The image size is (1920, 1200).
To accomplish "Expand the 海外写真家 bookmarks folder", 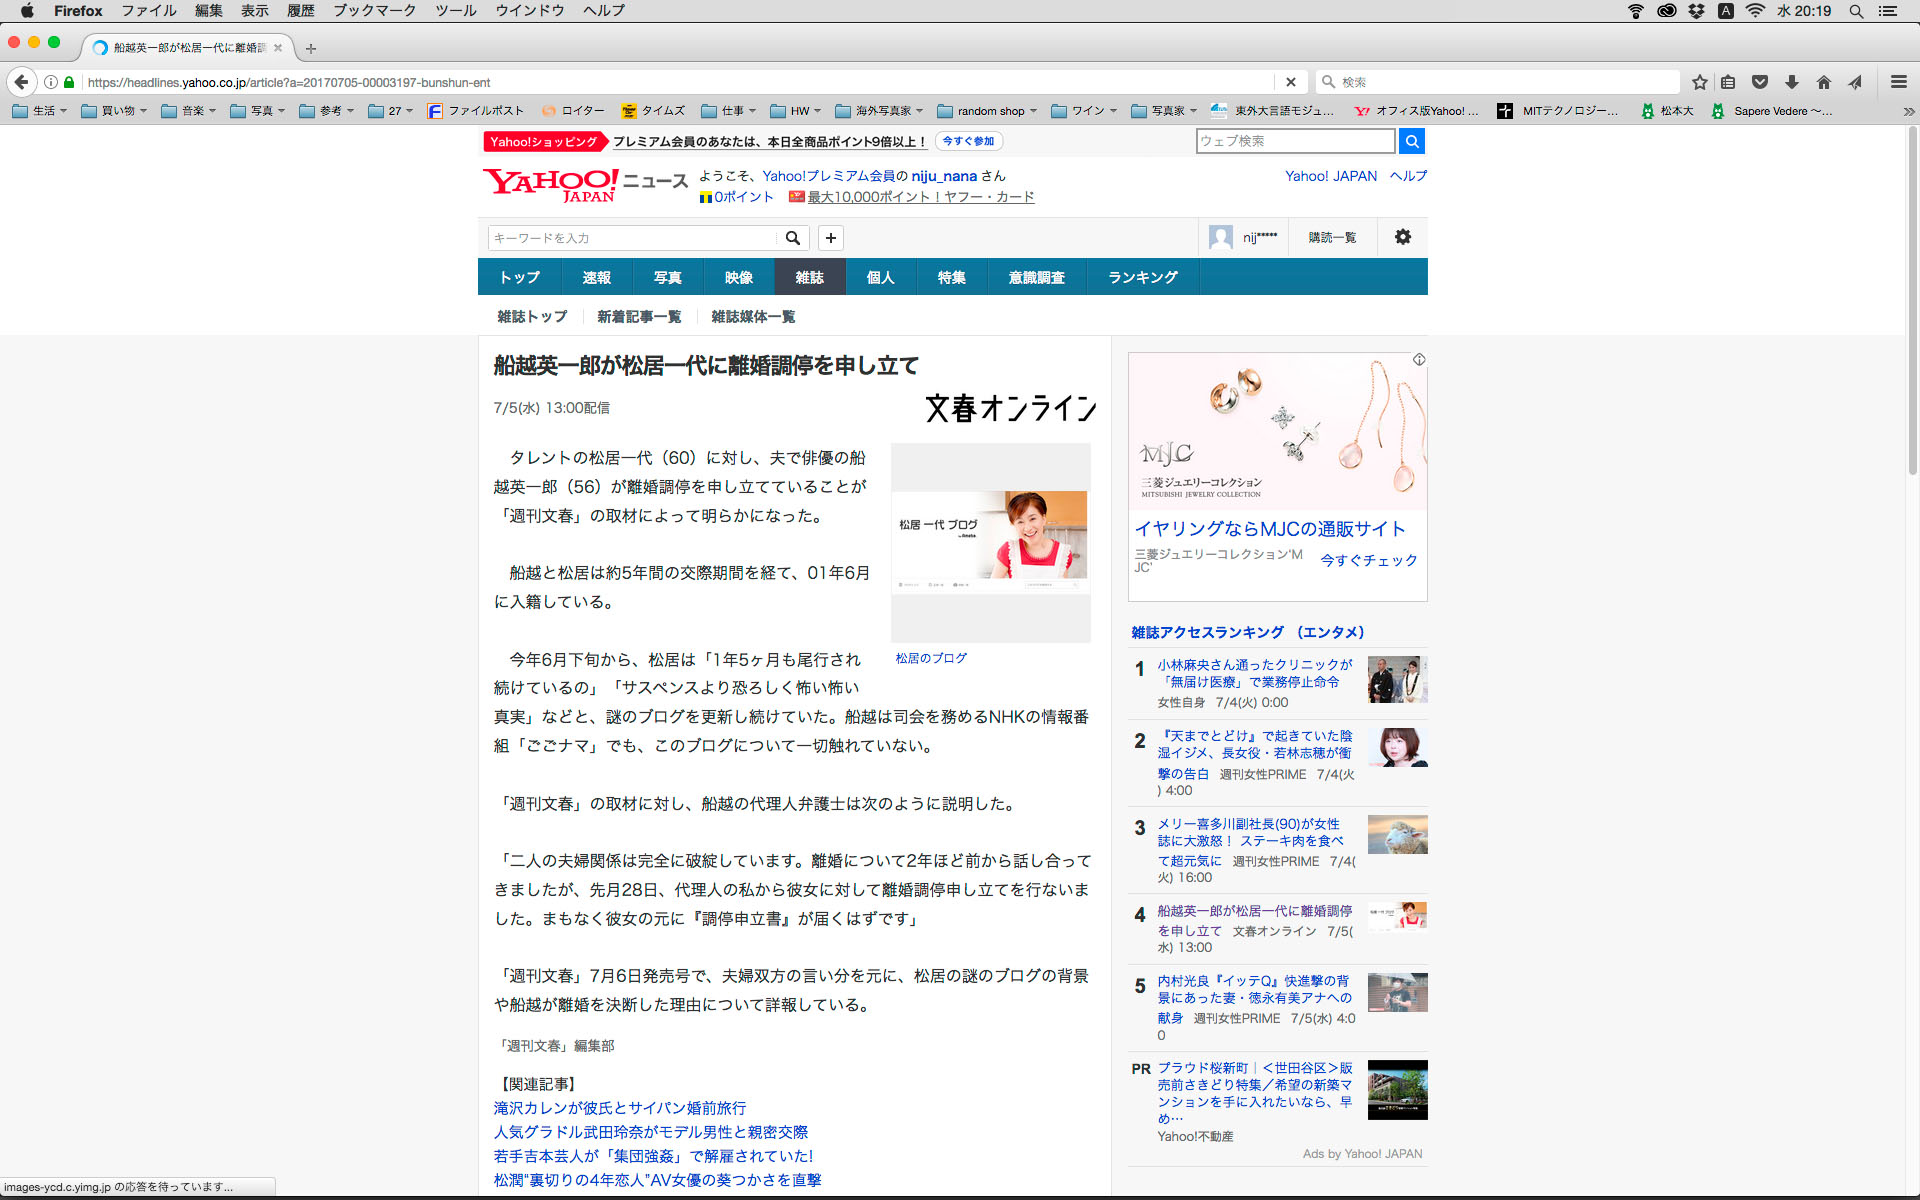I will (x=878, y=111).
